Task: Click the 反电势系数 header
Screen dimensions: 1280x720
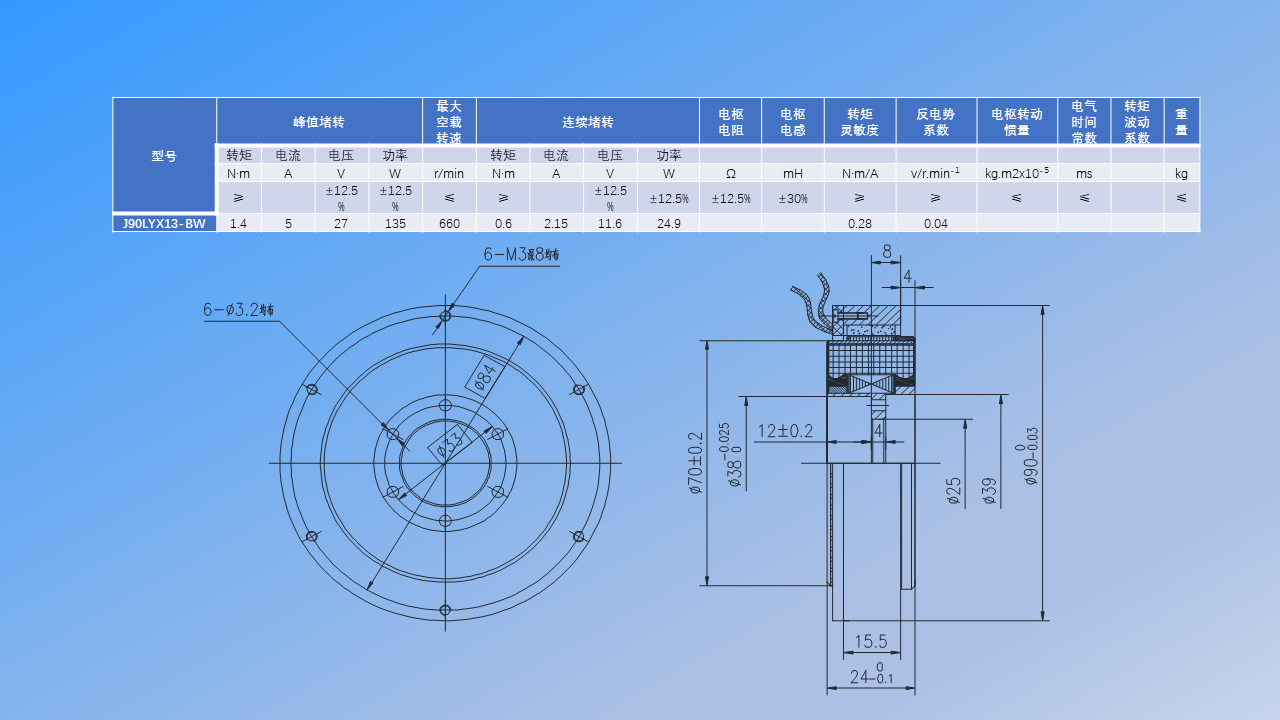Action: 936,122
